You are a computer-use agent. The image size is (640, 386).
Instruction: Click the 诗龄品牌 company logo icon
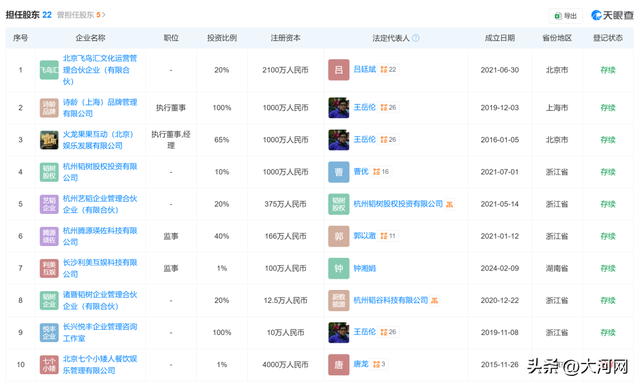coord(49,108)
